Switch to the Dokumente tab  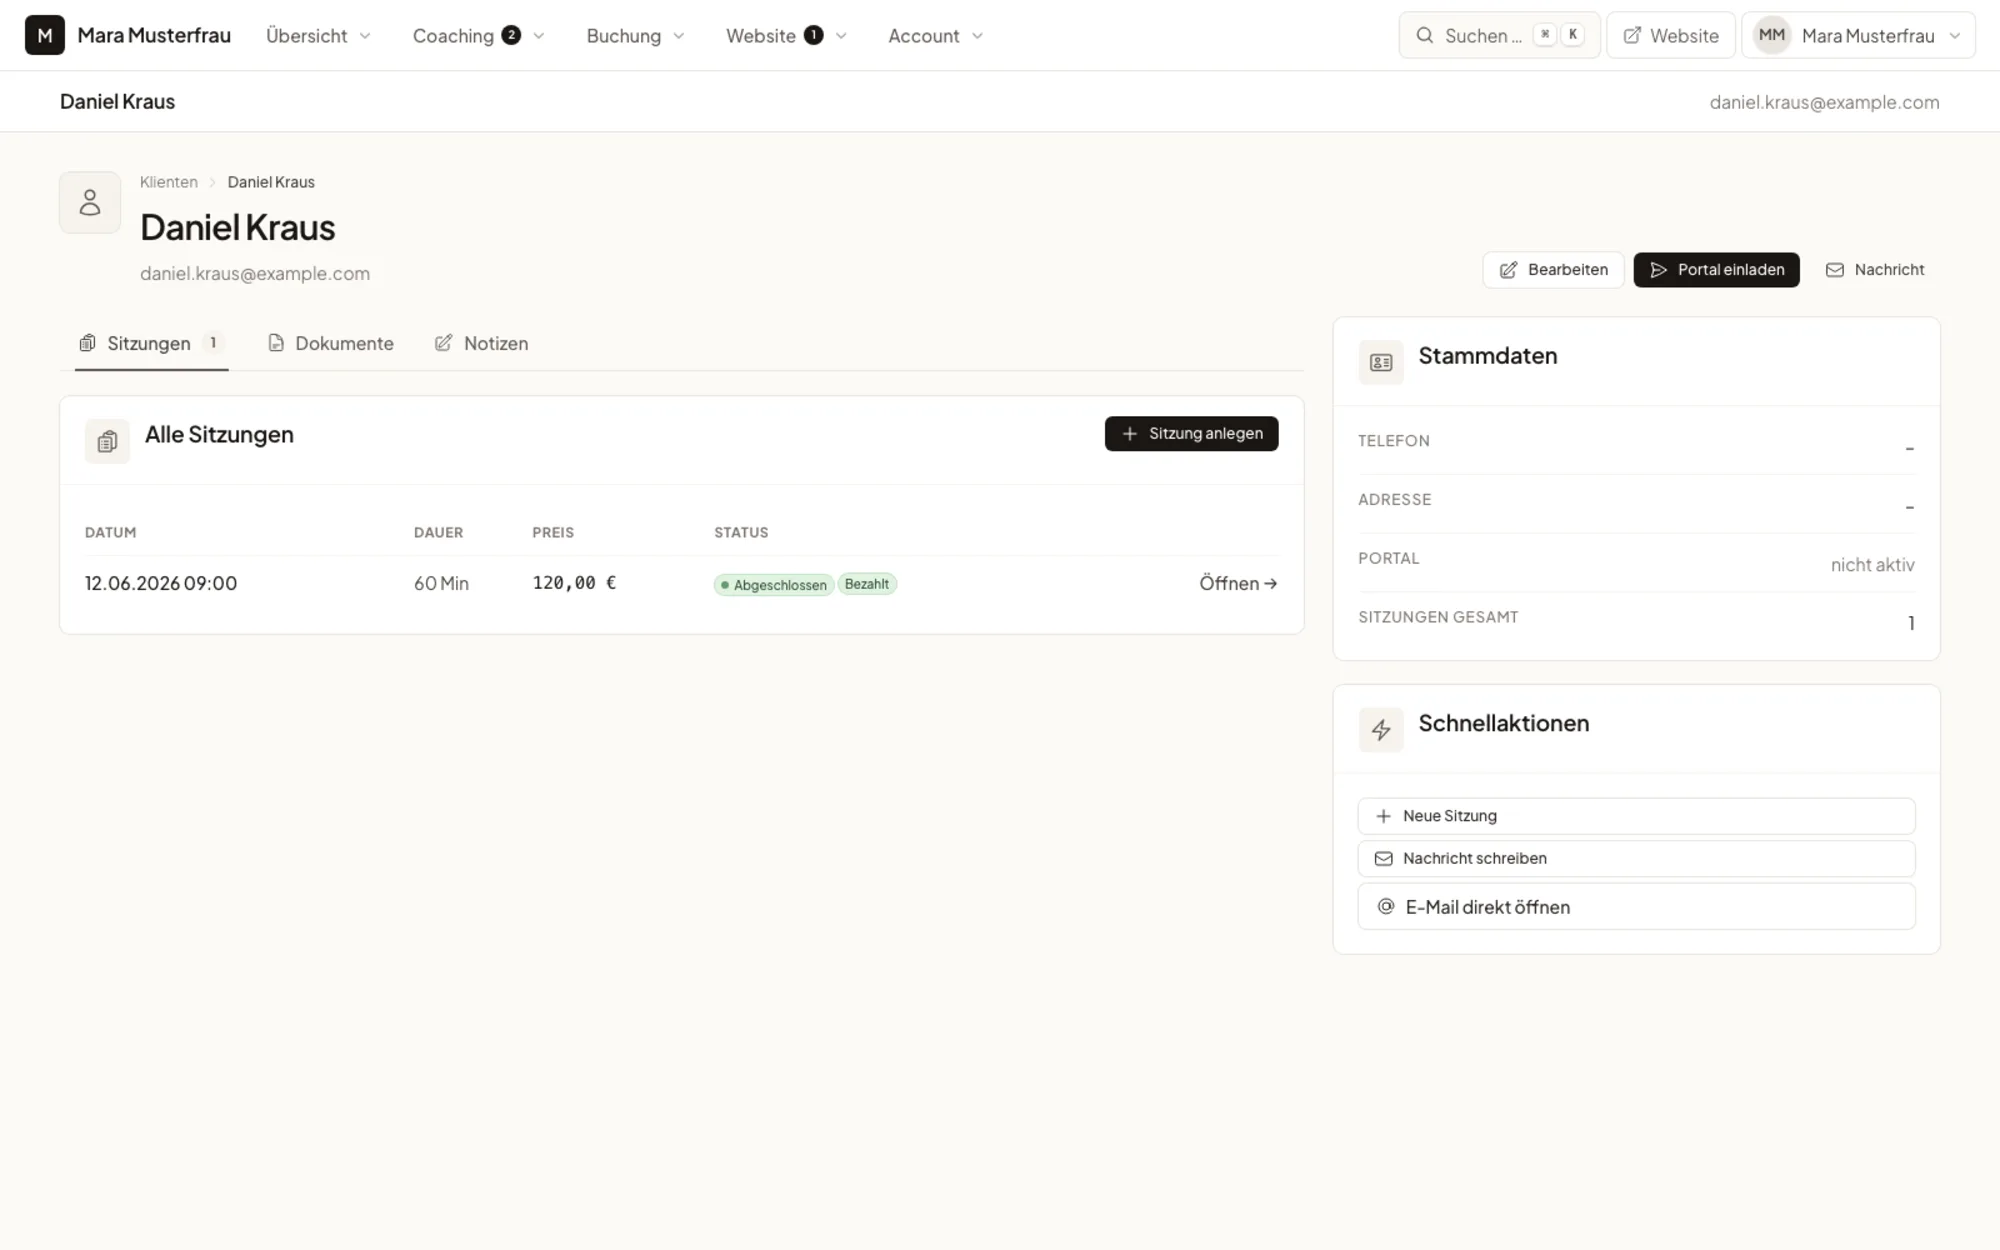[x=331, y=343]
